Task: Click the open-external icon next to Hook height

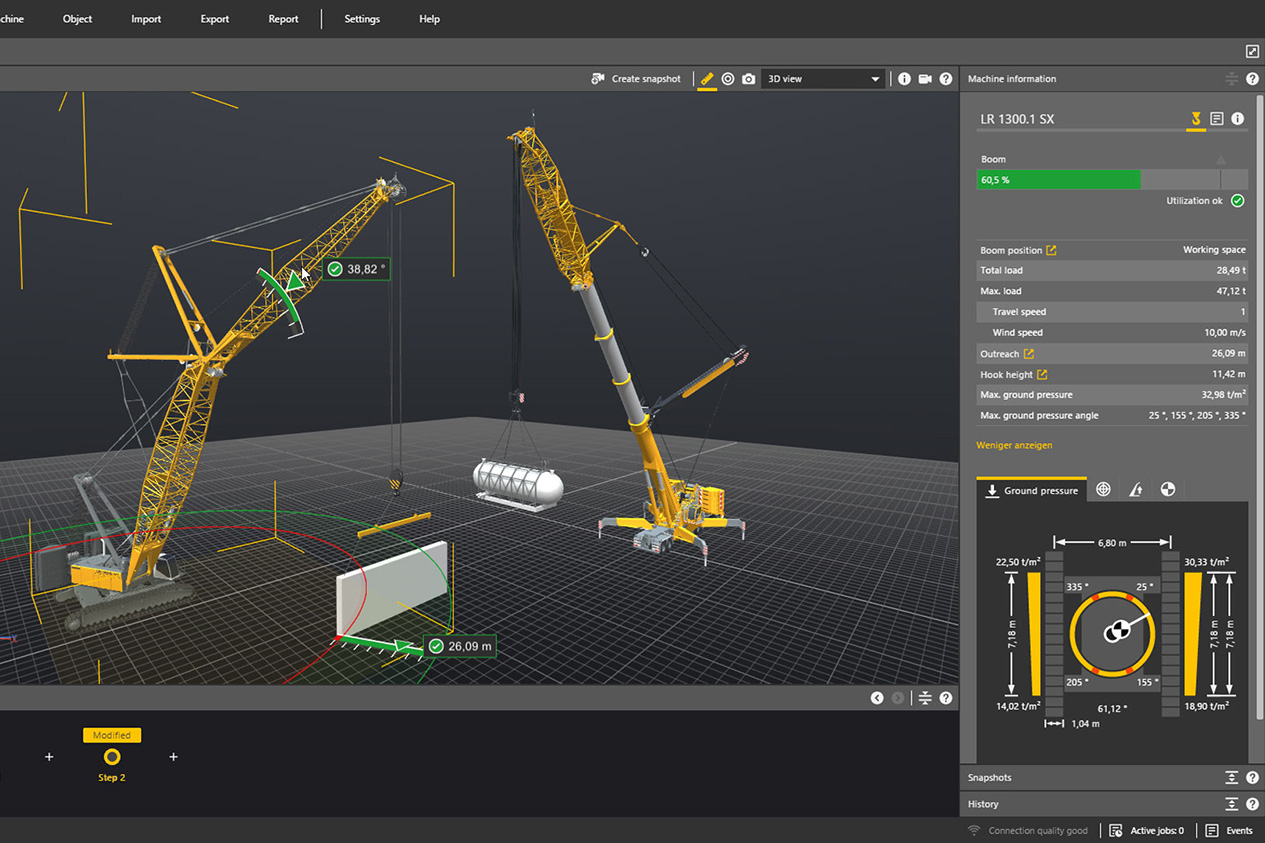Action: pos(1042,375)
